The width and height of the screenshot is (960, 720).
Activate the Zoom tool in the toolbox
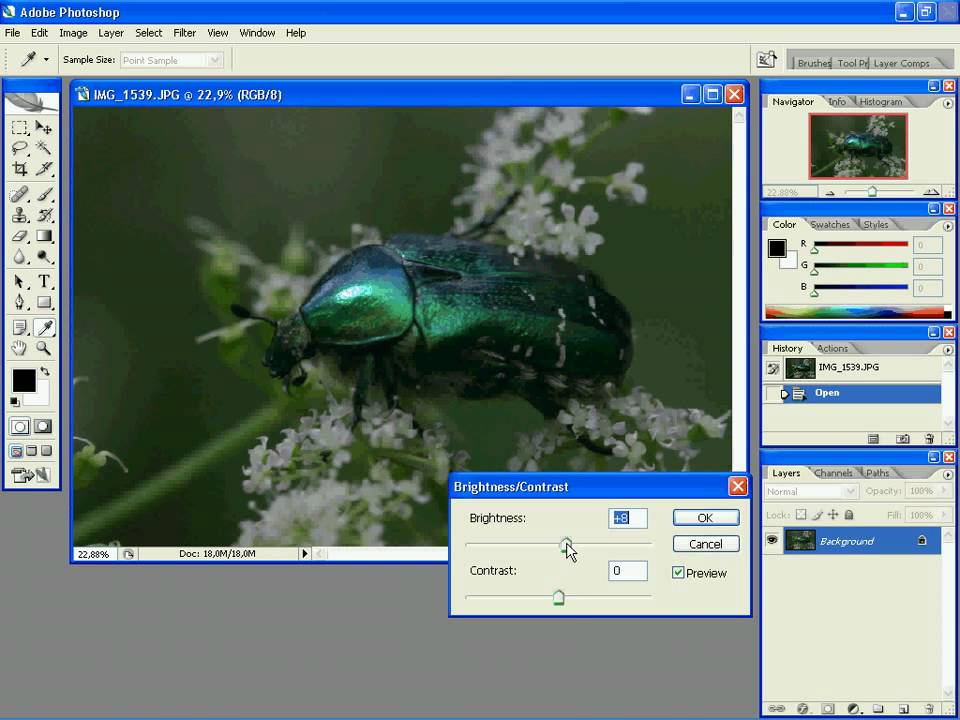point(44,348)
